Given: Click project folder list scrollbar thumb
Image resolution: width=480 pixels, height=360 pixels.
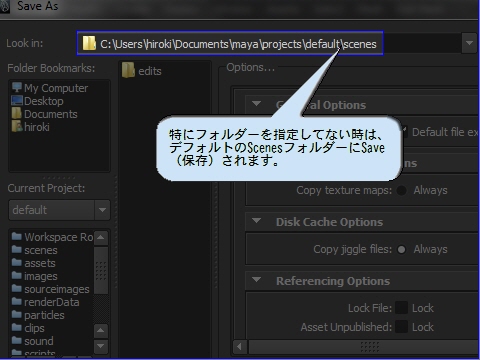Looking at the screenshot, I should pos(101,270).
